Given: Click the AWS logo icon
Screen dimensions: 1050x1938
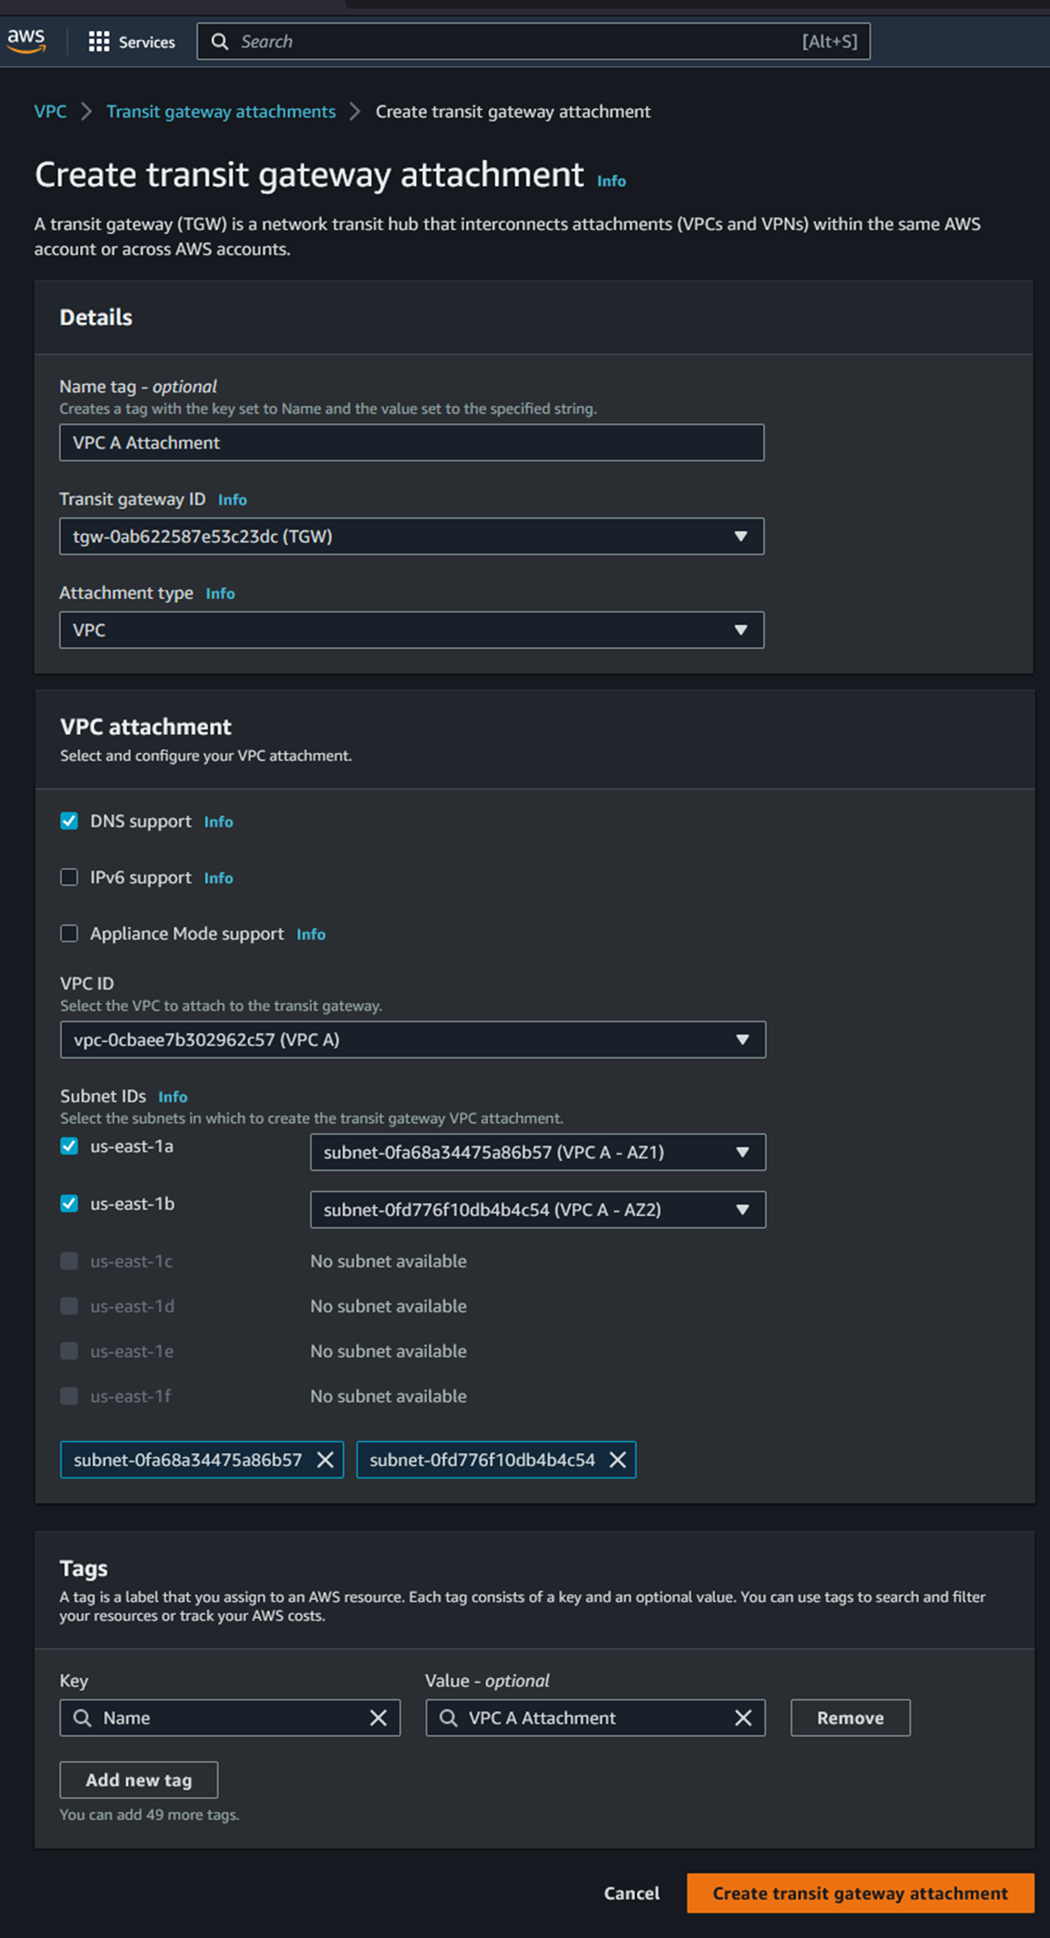Looking at the screenshot, I should 26,41.
